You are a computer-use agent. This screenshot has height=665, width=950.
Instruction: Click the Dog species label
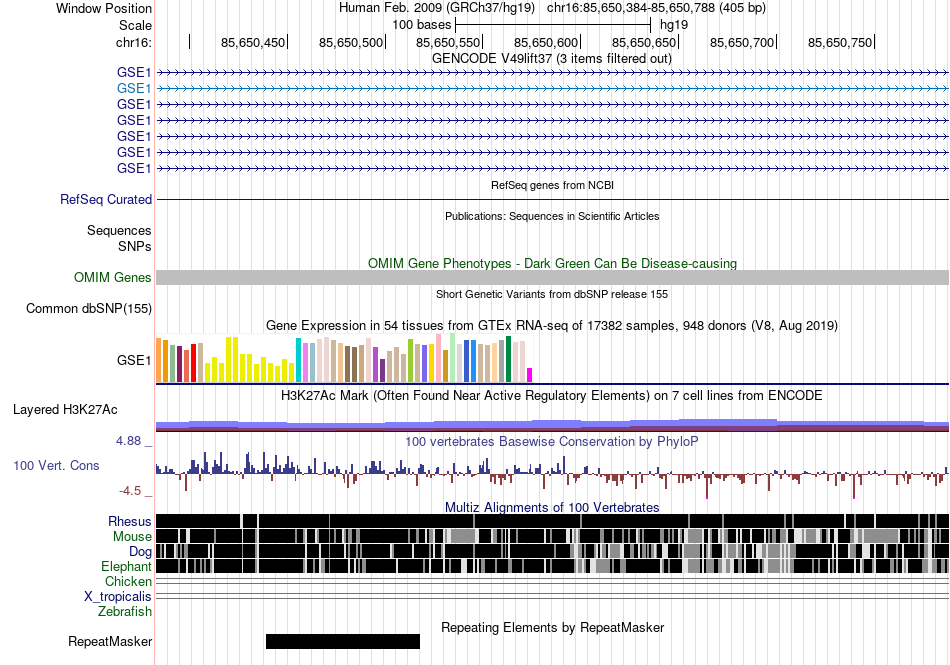[x=140, y=552]
